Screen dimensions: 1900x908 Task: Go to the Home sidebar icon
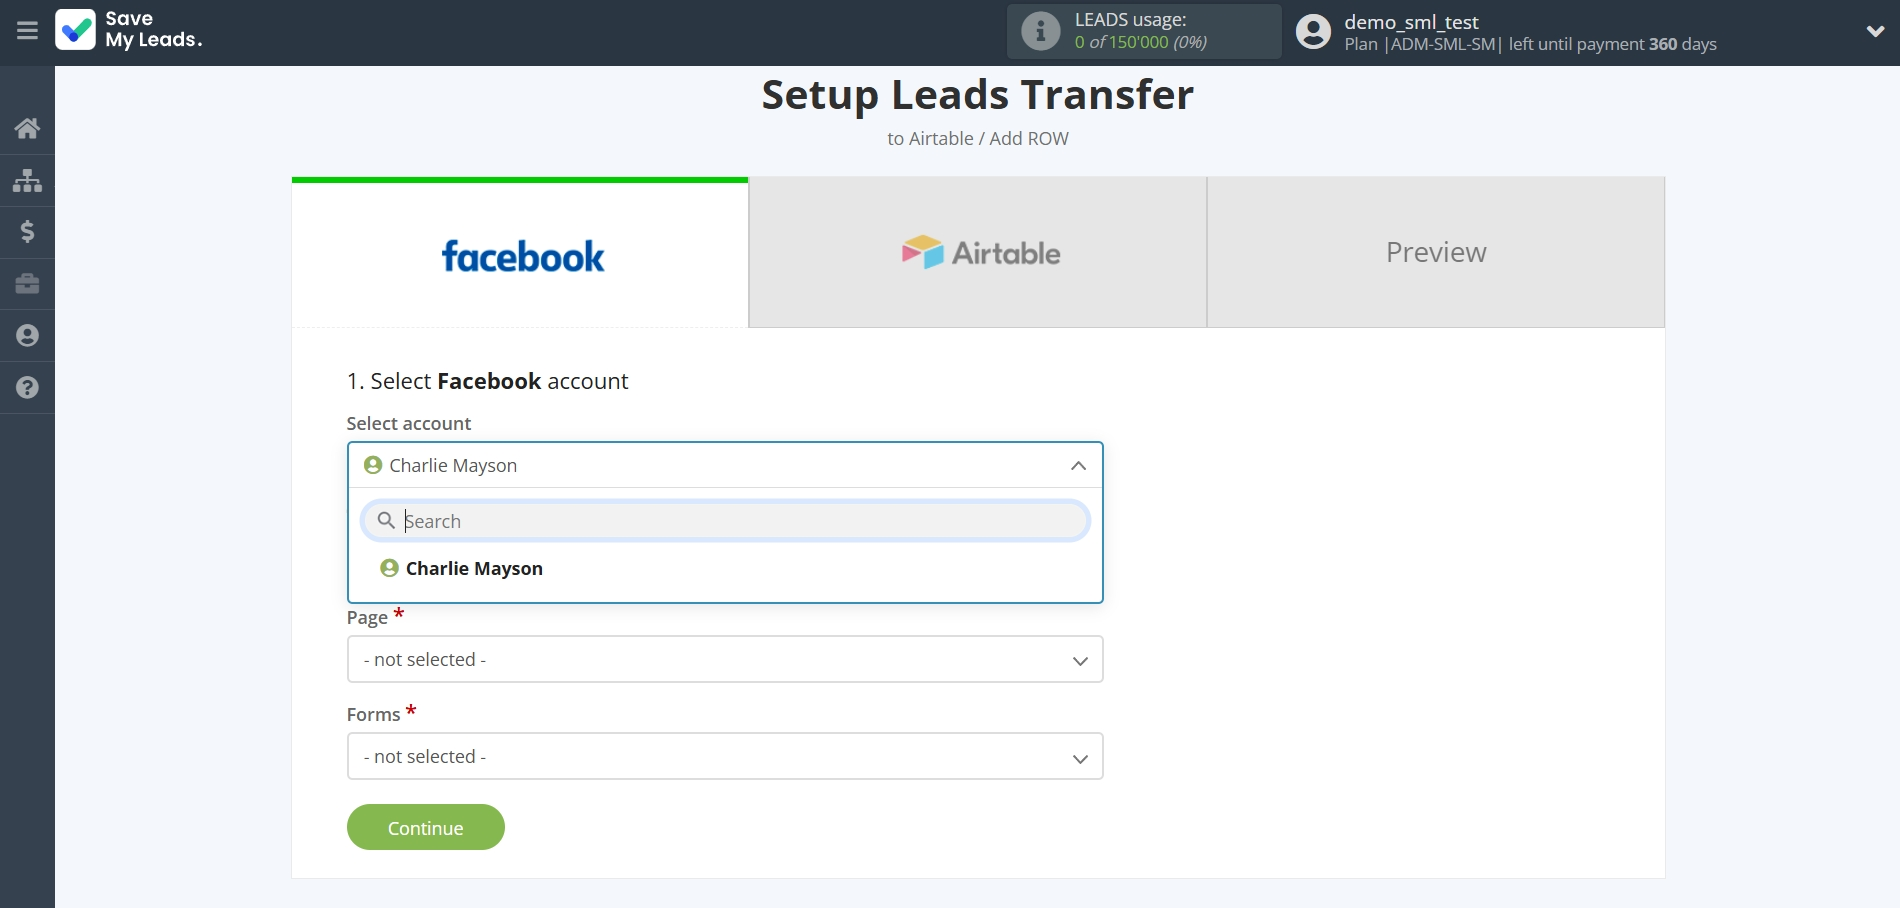click(x=27, y=128)
